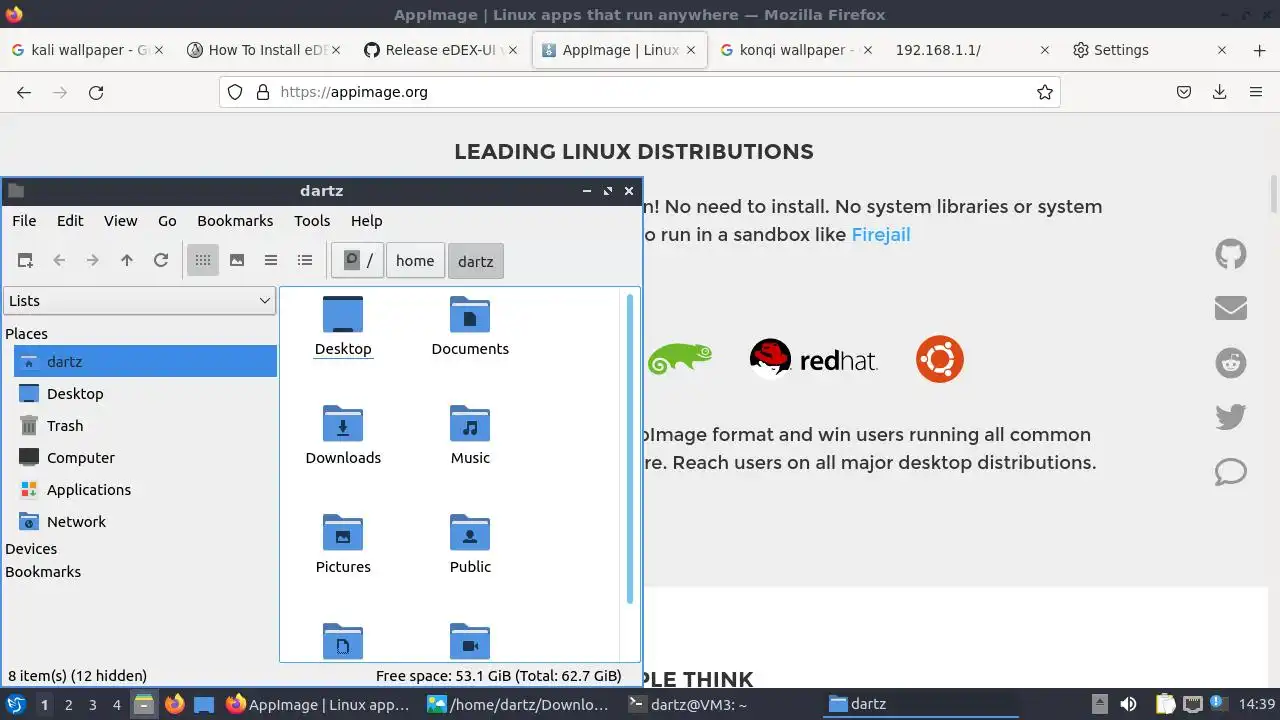1280x720 pixels.
Task: Switch to 'Release eDEX-UI' GitHub tab
Action: [442, 50]
